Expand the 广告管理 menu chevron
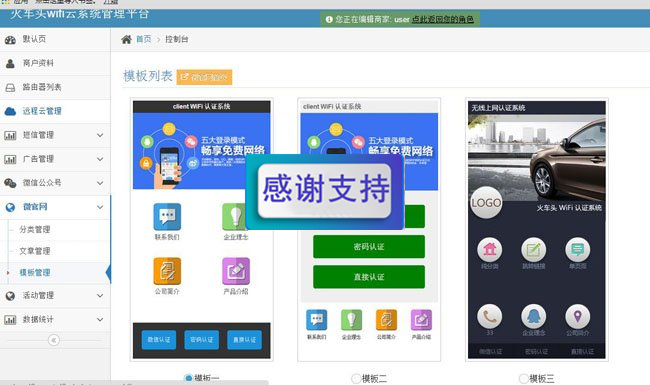The height and width of the screenshot is (385, 650). point(100,159)
